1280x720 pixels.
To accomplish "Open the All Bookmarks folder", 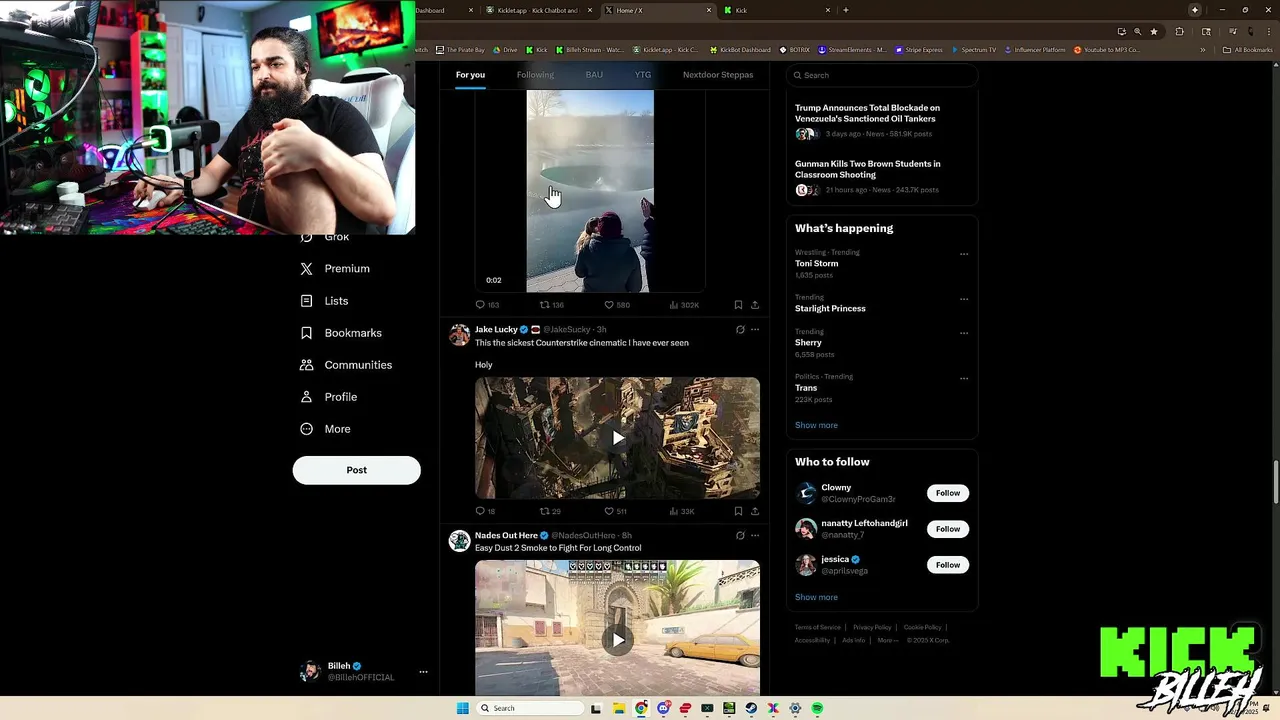I will tap(1247, 50).
